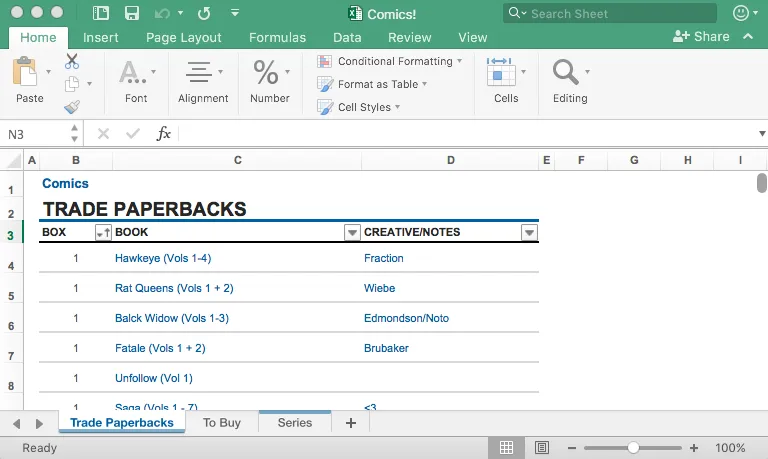This screenshot has height=459, width=768.
Task: Open the Cells group menu
Action: (506, 81)
